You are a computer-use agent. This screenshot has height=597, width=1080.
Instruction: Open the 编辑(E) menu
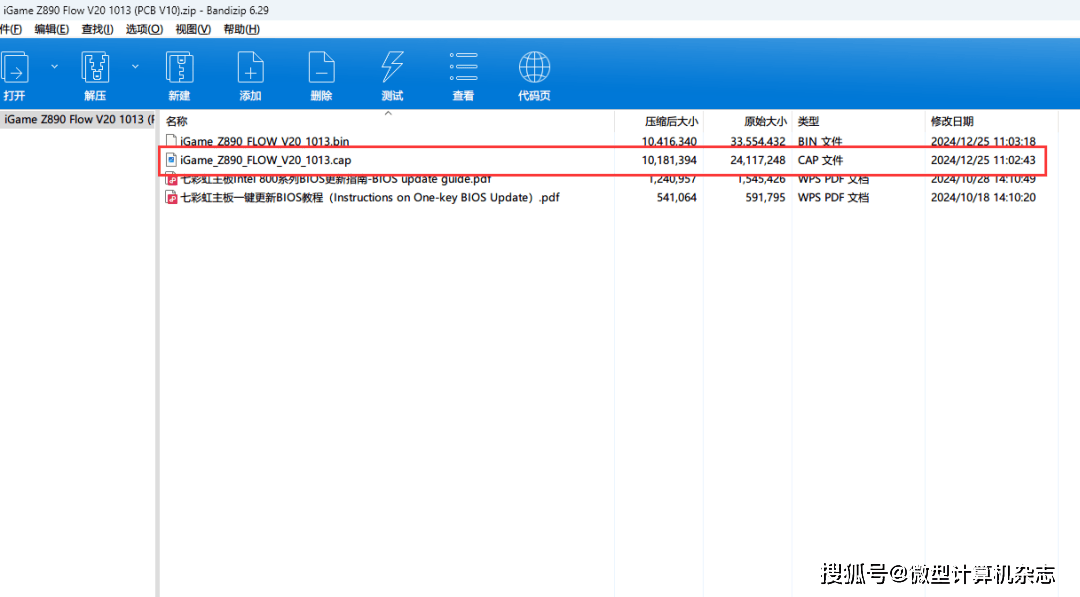52,29
